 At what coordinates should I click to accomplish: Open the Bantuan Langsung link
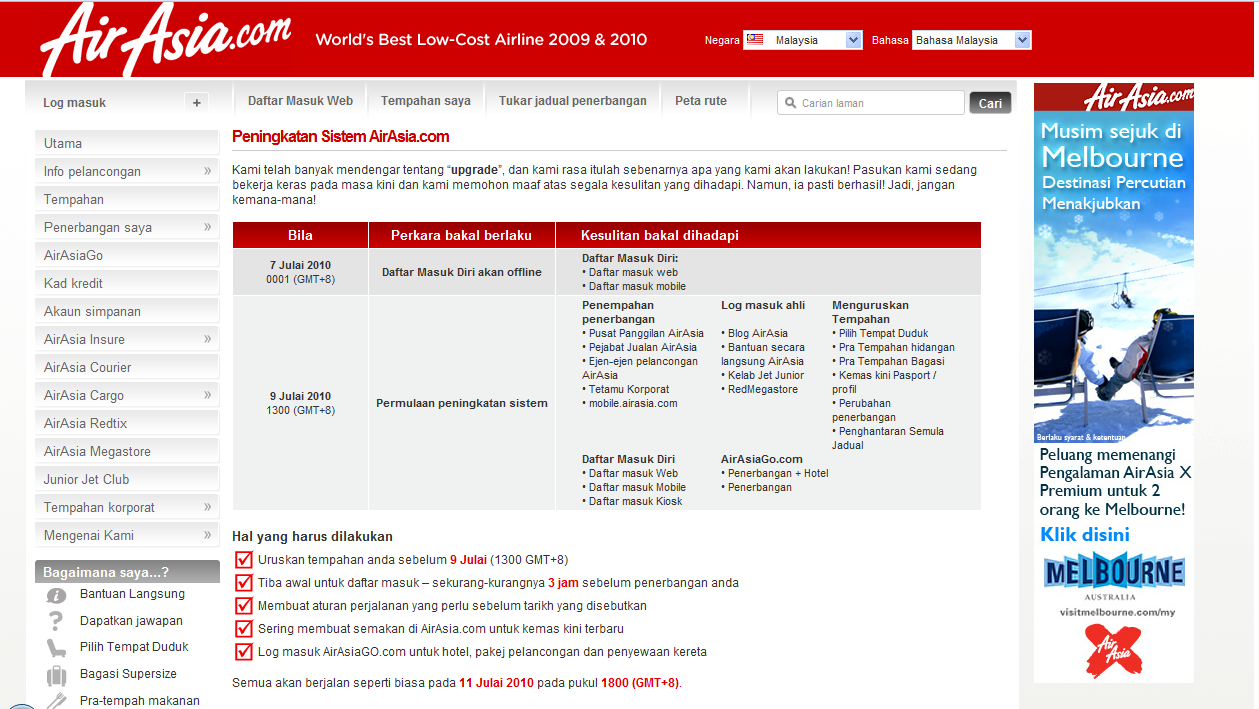click(x=132, y=594)
